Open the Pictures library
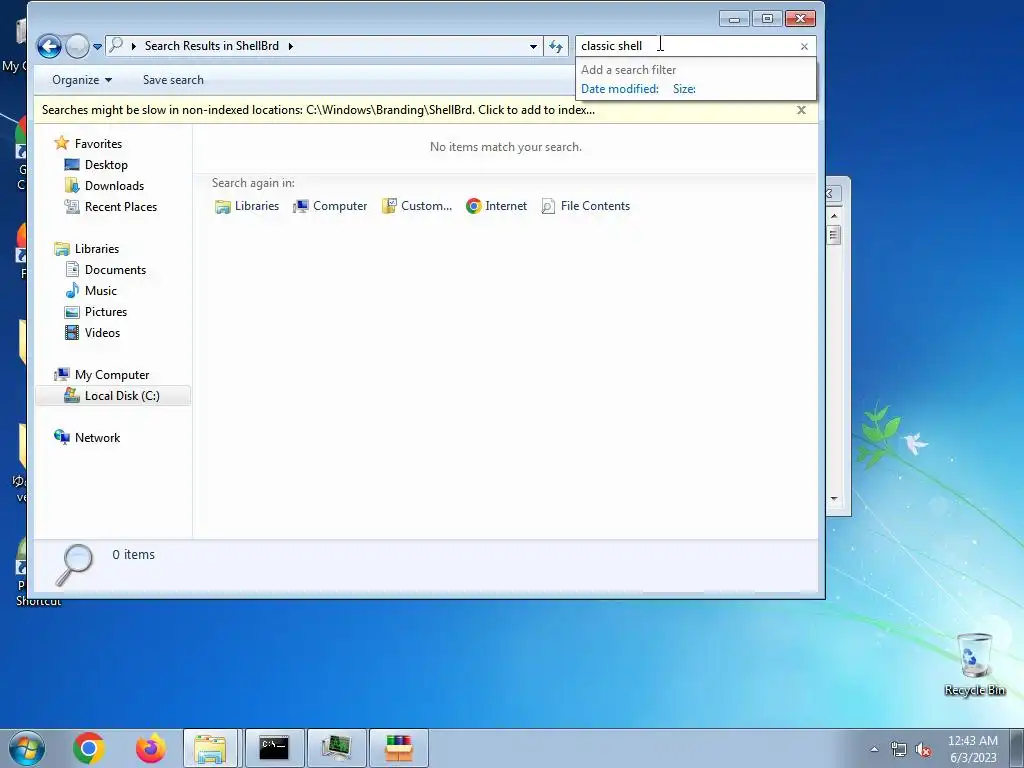The image size is (1024, 768). pyautogui.click(x=106, y=312)
